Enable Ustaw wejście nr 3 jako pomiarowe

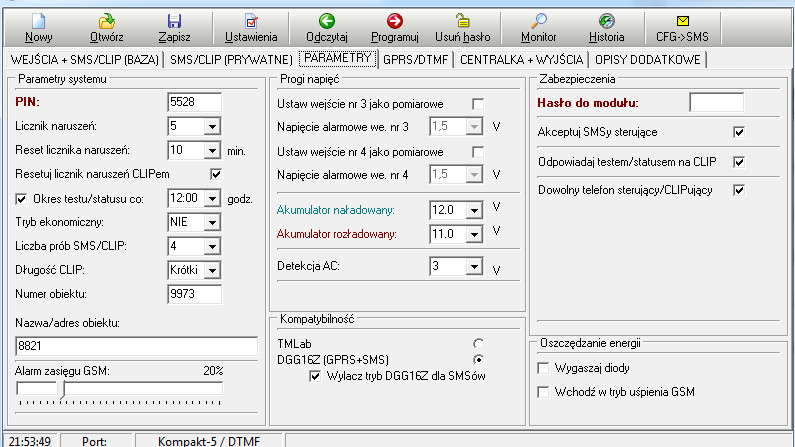point(478,104)
